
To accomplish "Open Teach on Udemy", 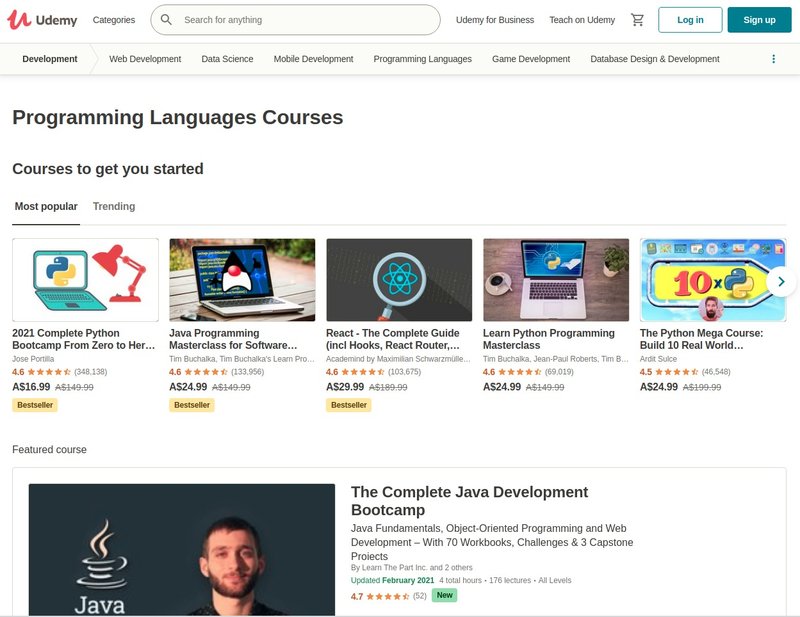I will 582,20.
